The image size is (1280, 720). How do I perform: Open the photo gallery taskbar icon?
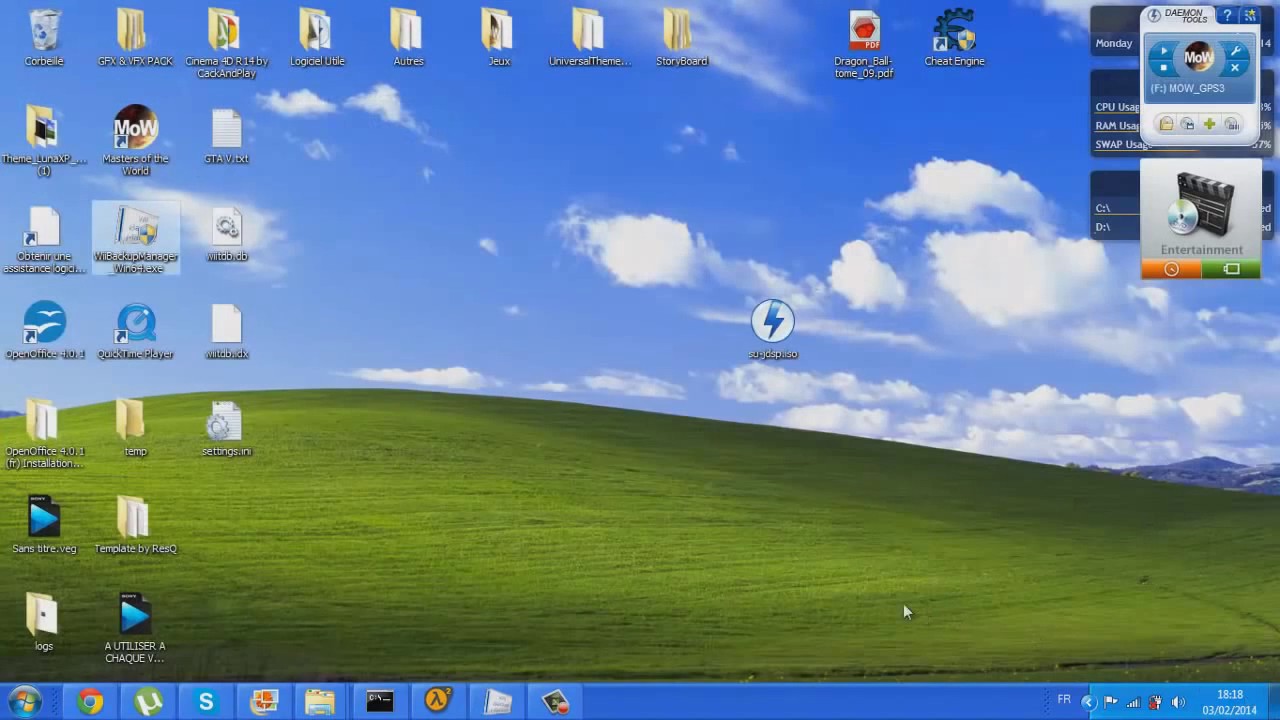pos(264,702)
